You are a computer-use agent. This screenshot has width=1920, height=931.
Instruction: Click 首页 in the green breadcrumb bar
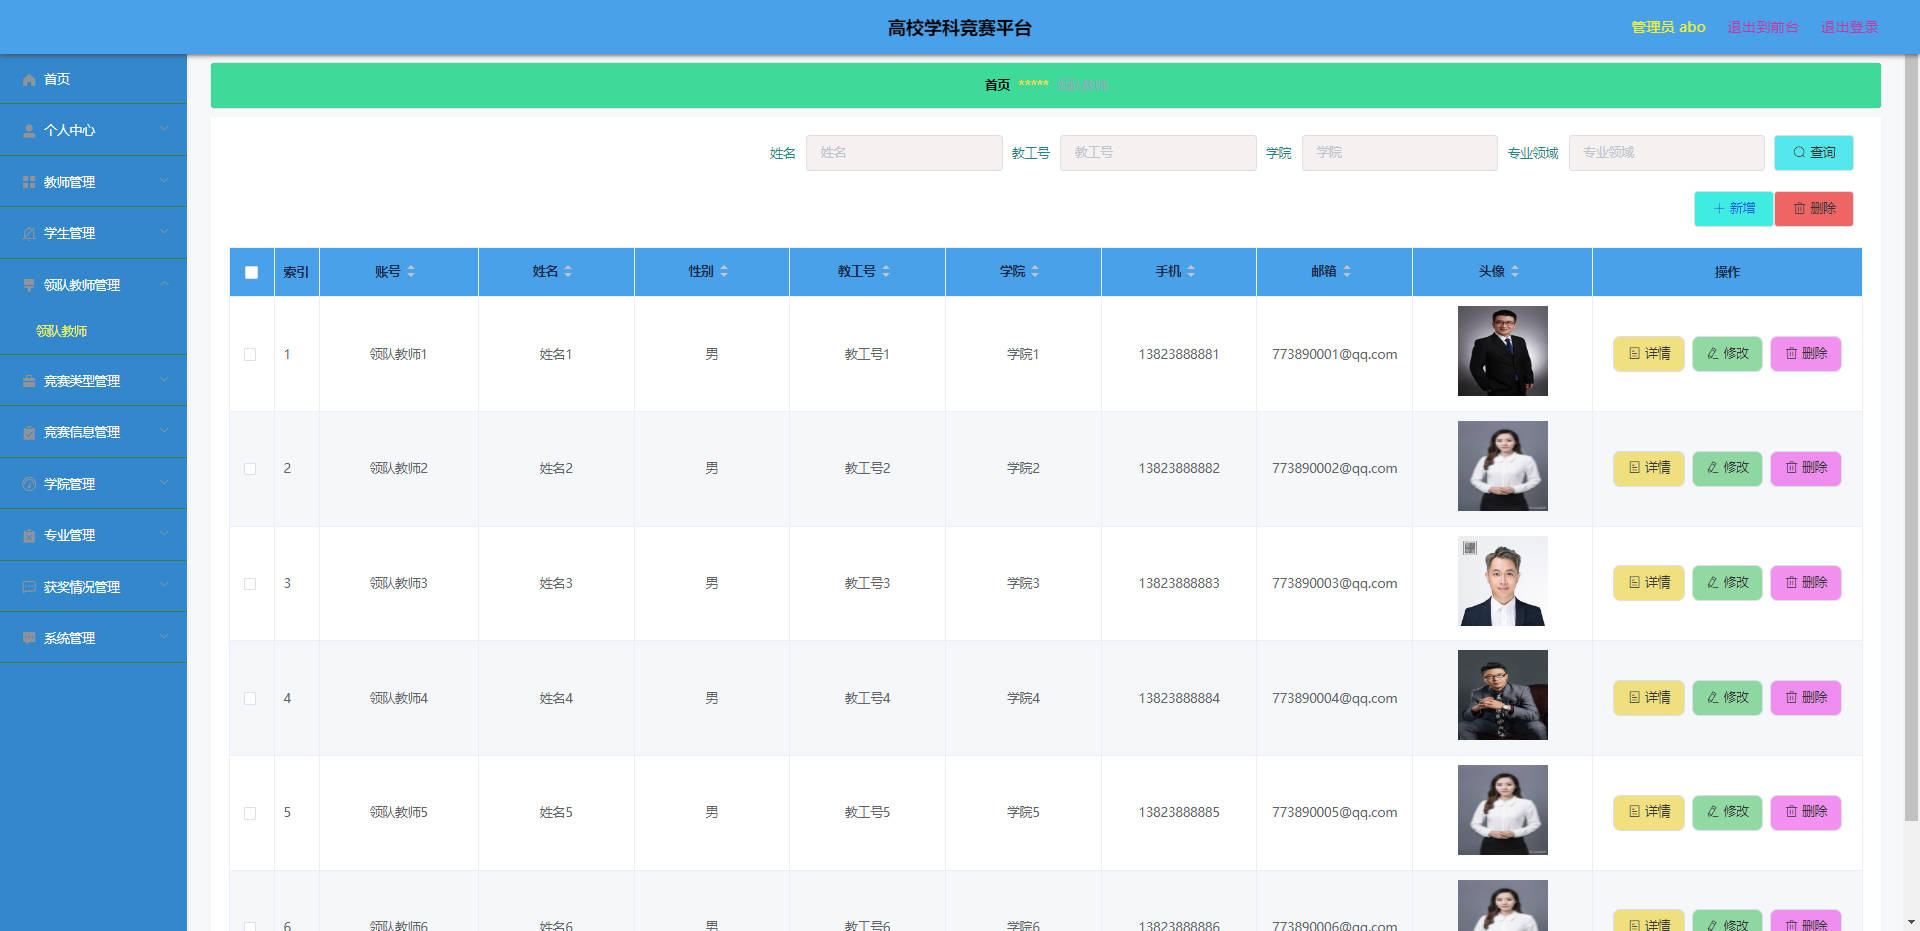[997, 85]
